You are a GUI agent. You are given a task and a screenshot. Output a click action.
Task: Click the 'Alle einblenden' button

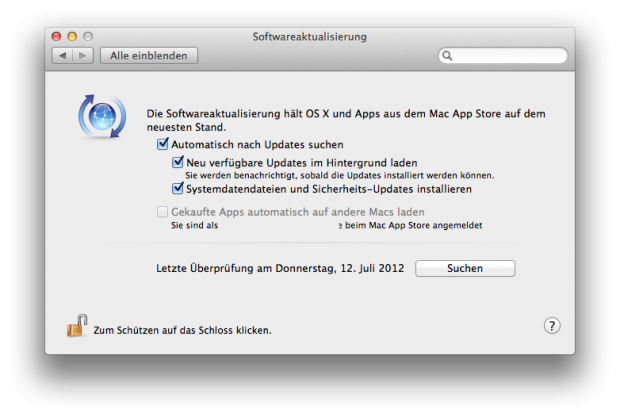[x=149, y=56]
